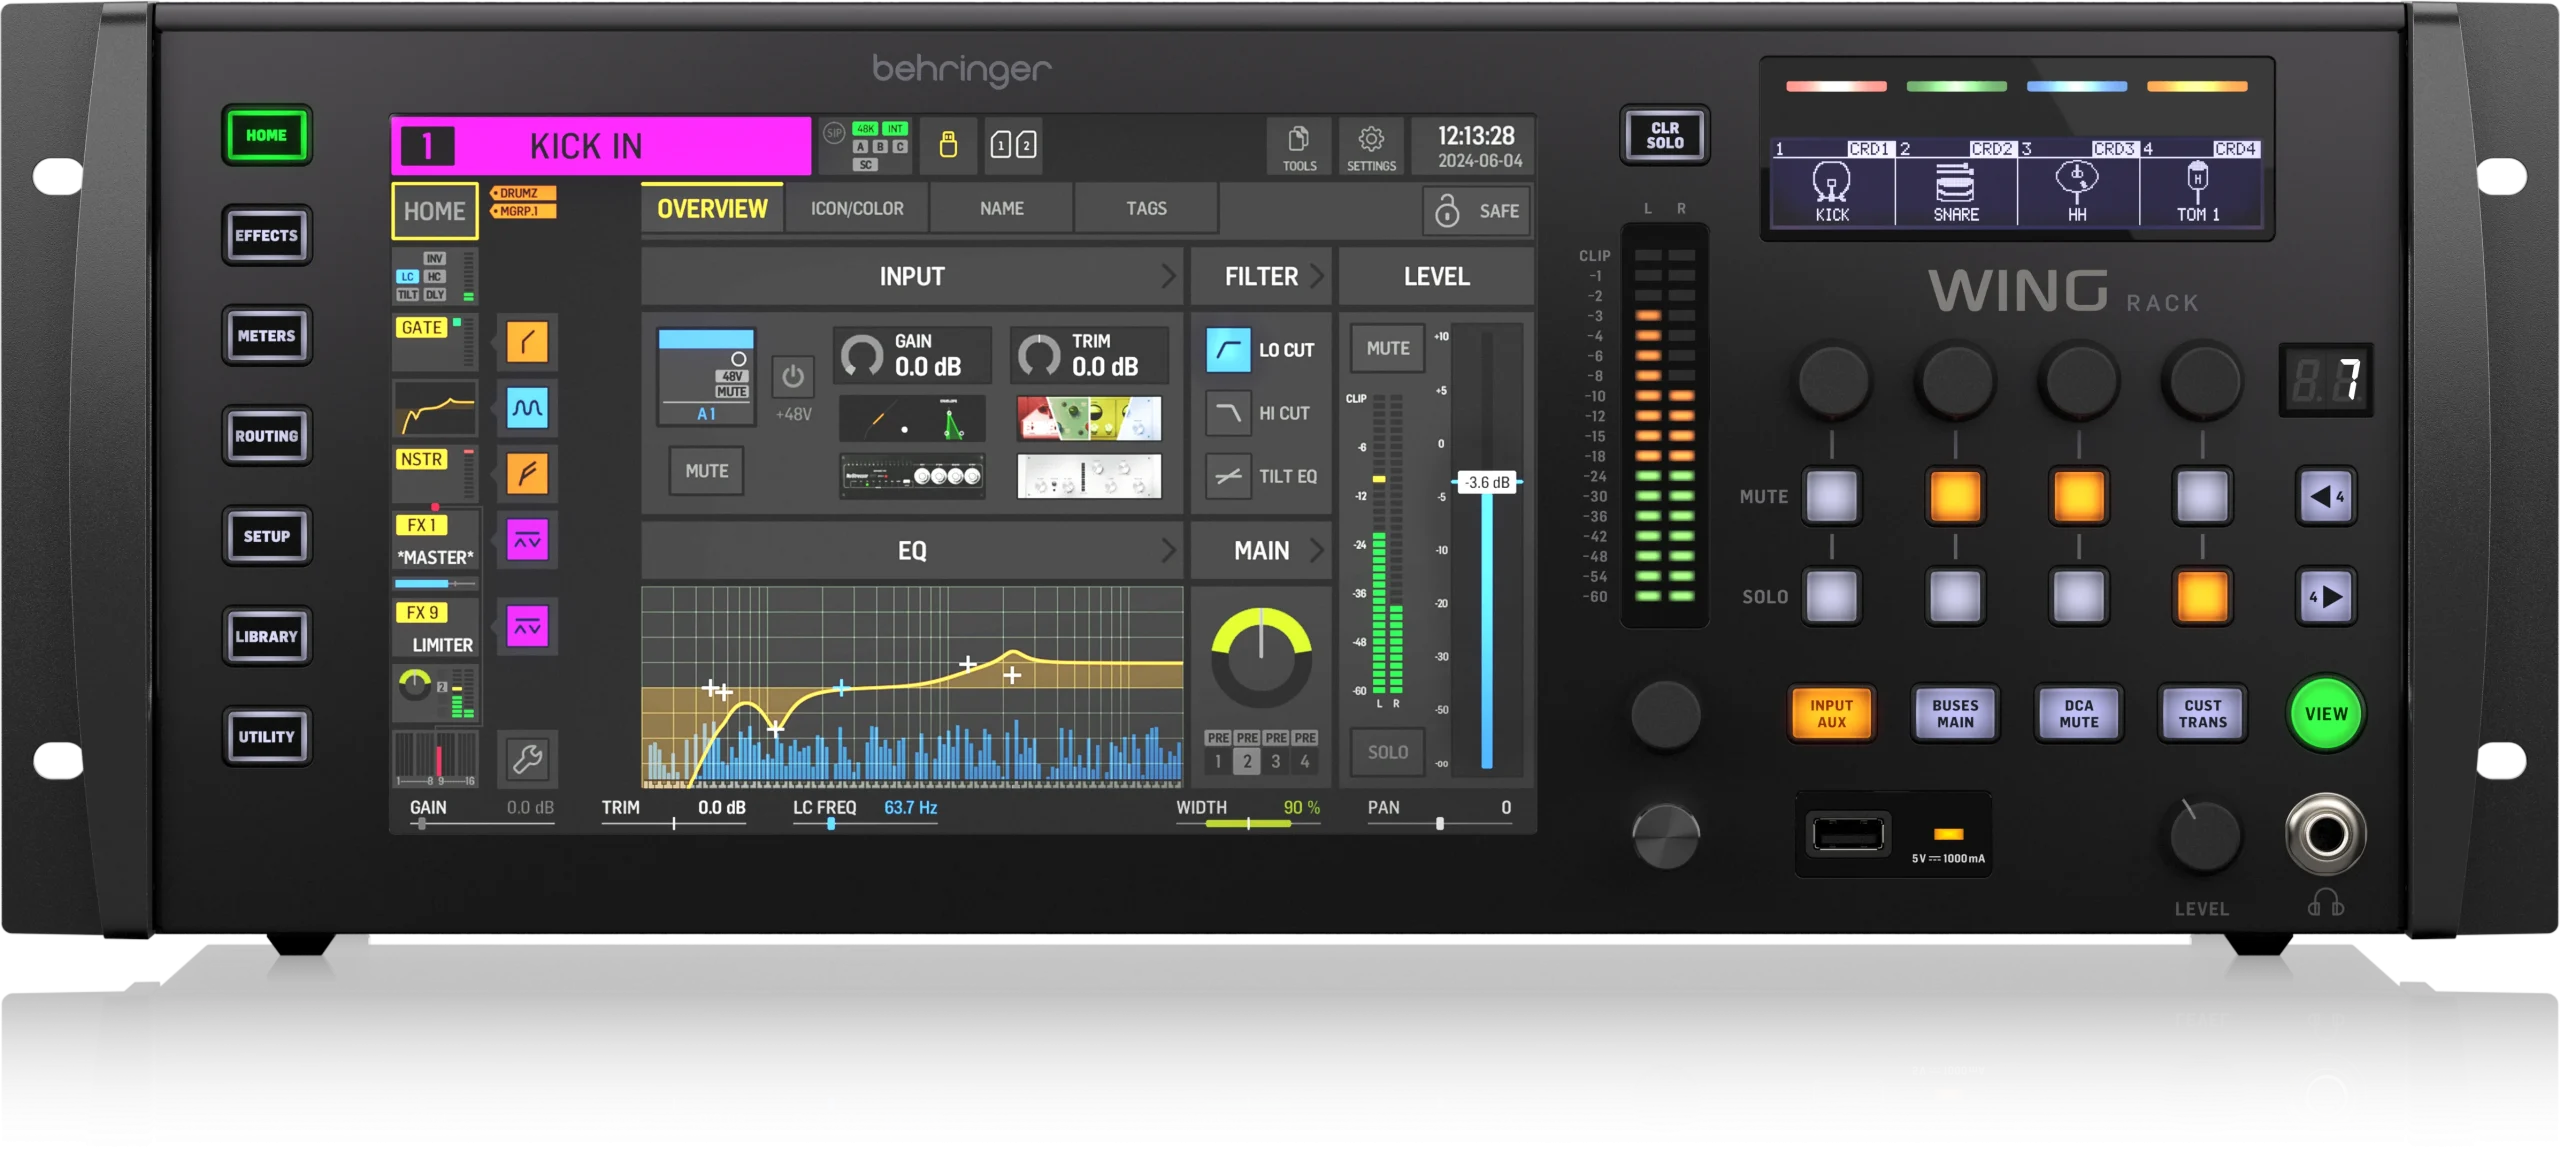Expand the EQ section arrow
Image resolution: width=2560 pixels, height=1160 pixels.
1168,550
